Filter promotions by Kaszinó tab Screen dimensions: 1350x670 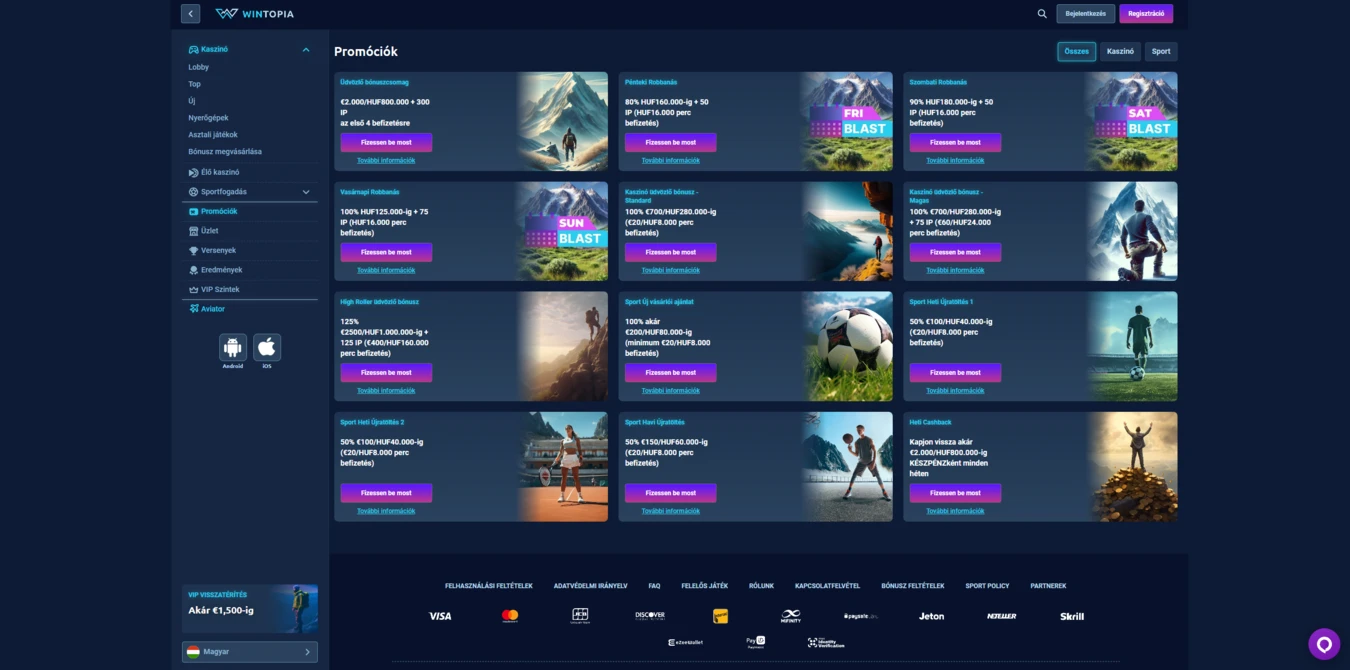pos(1120,51)
